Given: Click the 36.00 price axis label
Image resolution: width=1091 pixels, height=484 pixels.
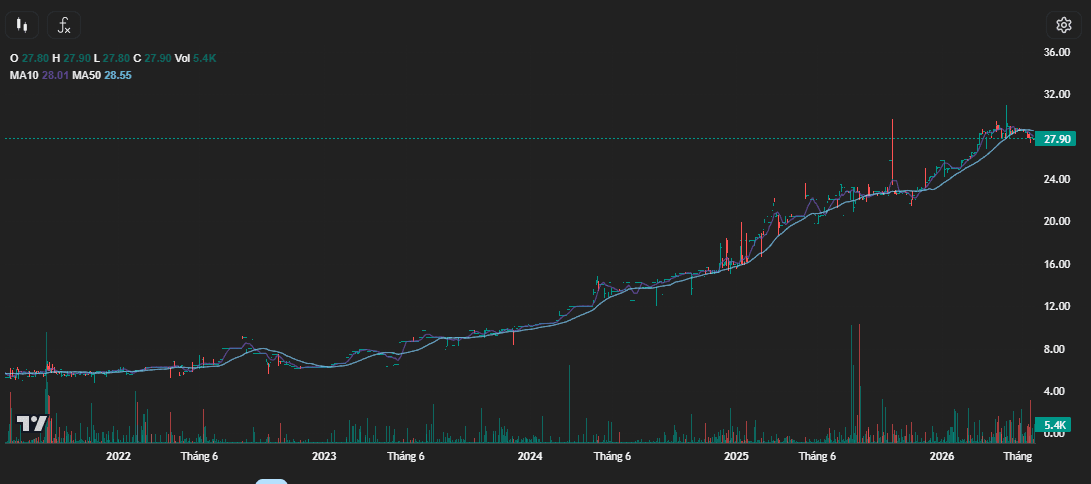Looking at the screenshot, I should pos(1057,52).
